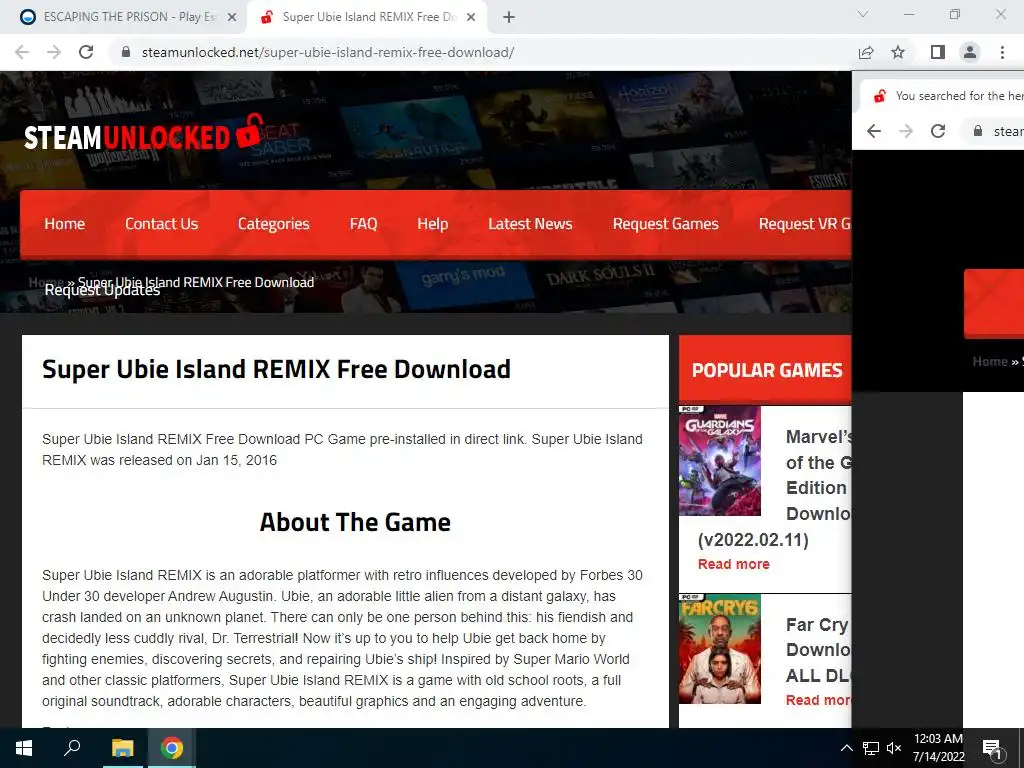
Task: Open network status tray icon
Action: [871, 748]
